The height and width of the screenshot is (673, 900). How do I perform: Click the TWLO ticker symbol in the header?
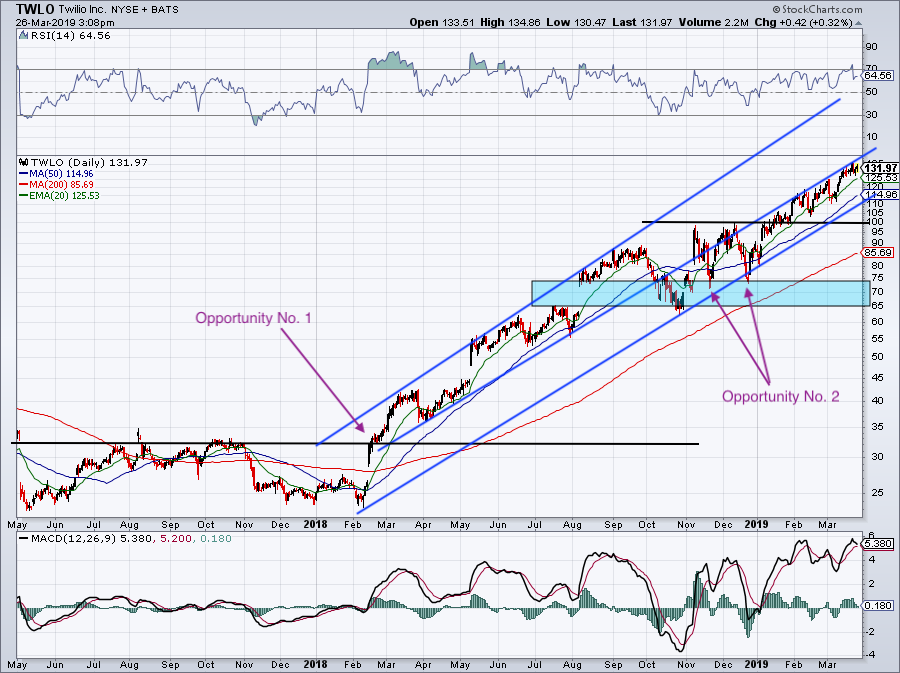pyautogui.click(x=36, y=9)
